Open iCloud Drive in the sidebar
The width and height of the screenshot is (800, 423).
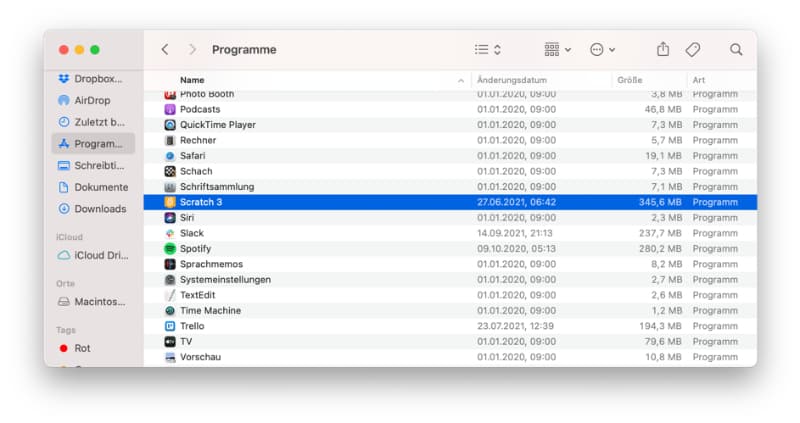[92, 255]
